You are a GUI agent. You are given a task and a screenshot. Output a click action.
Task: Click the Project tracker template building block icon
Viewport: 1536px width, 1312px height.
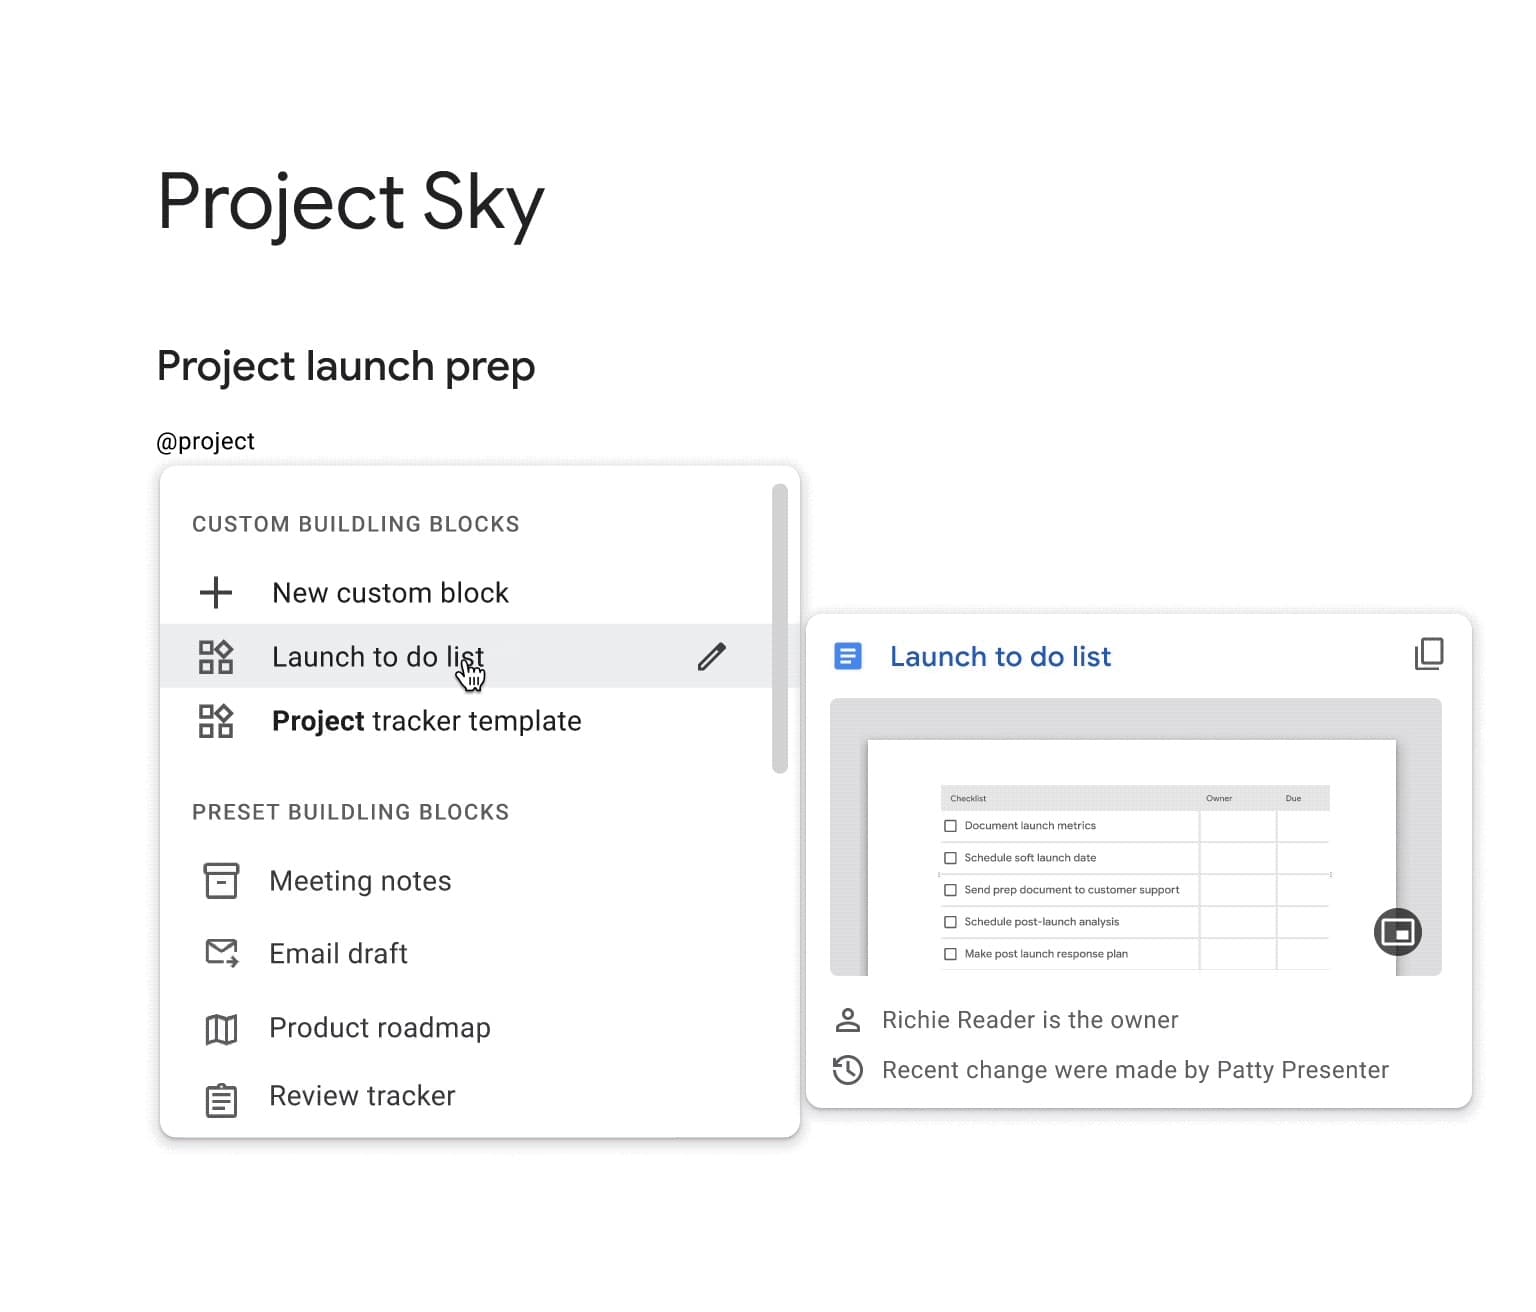tap(215, 721)
